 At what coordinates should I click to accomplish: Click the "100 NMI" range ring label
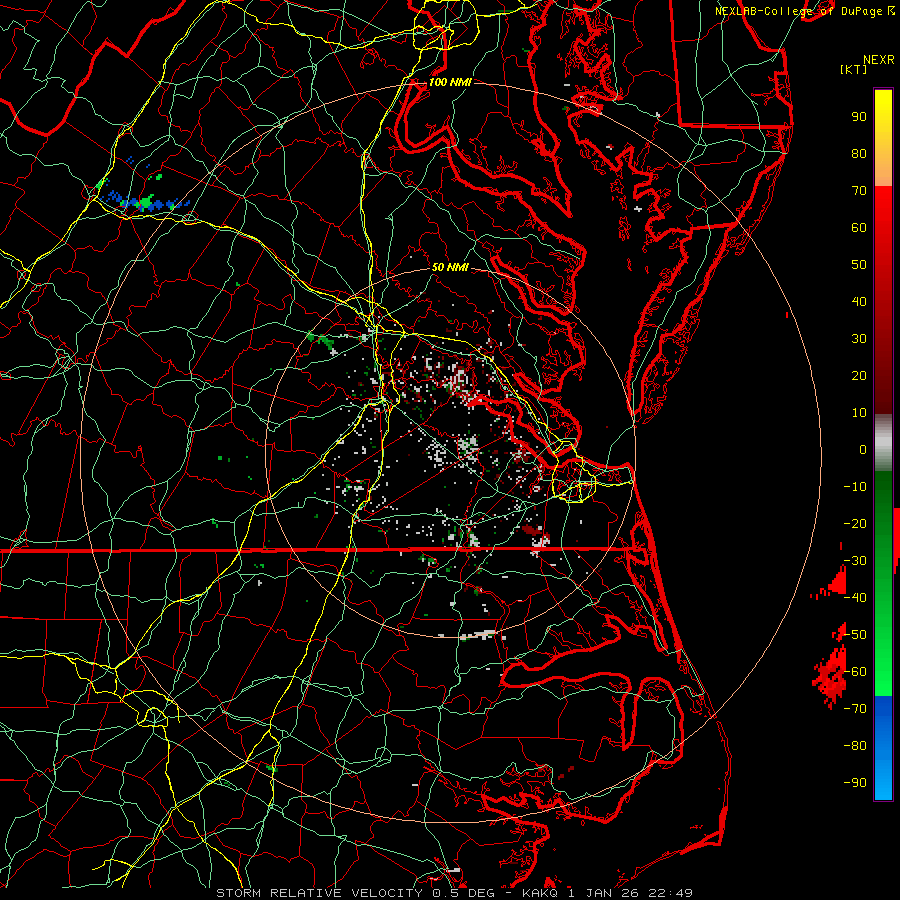click(x=450, y=82)
